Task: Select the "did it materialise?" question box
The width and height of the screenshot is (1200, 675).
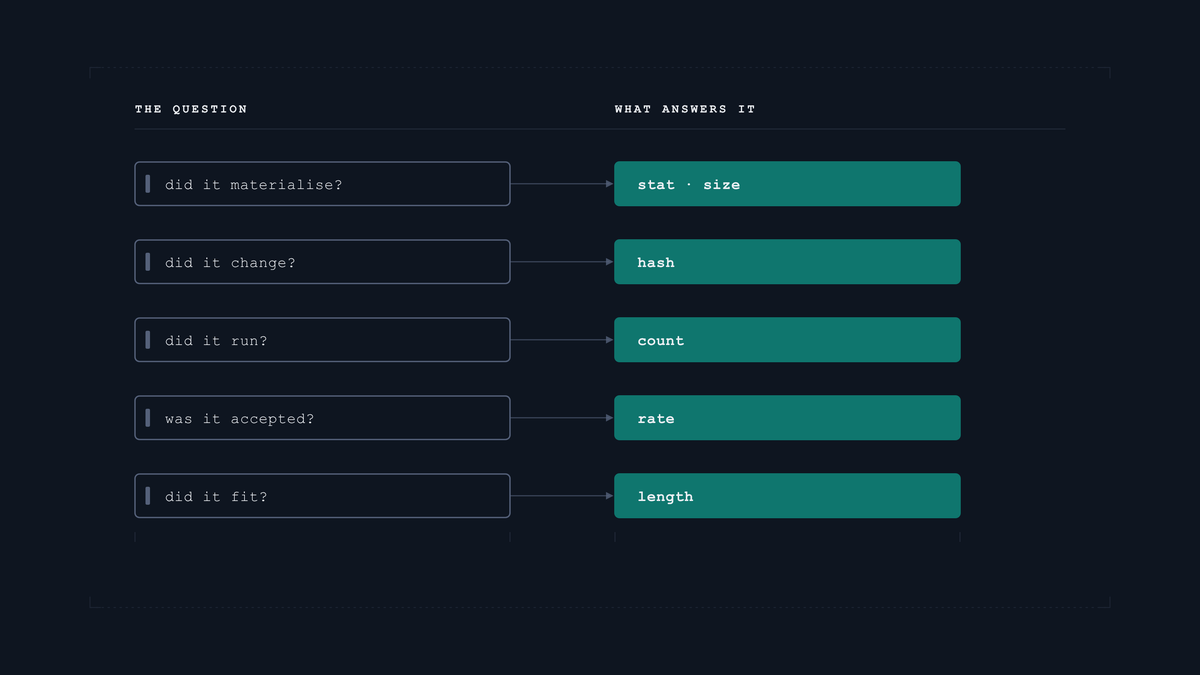Action: point(322,184)
